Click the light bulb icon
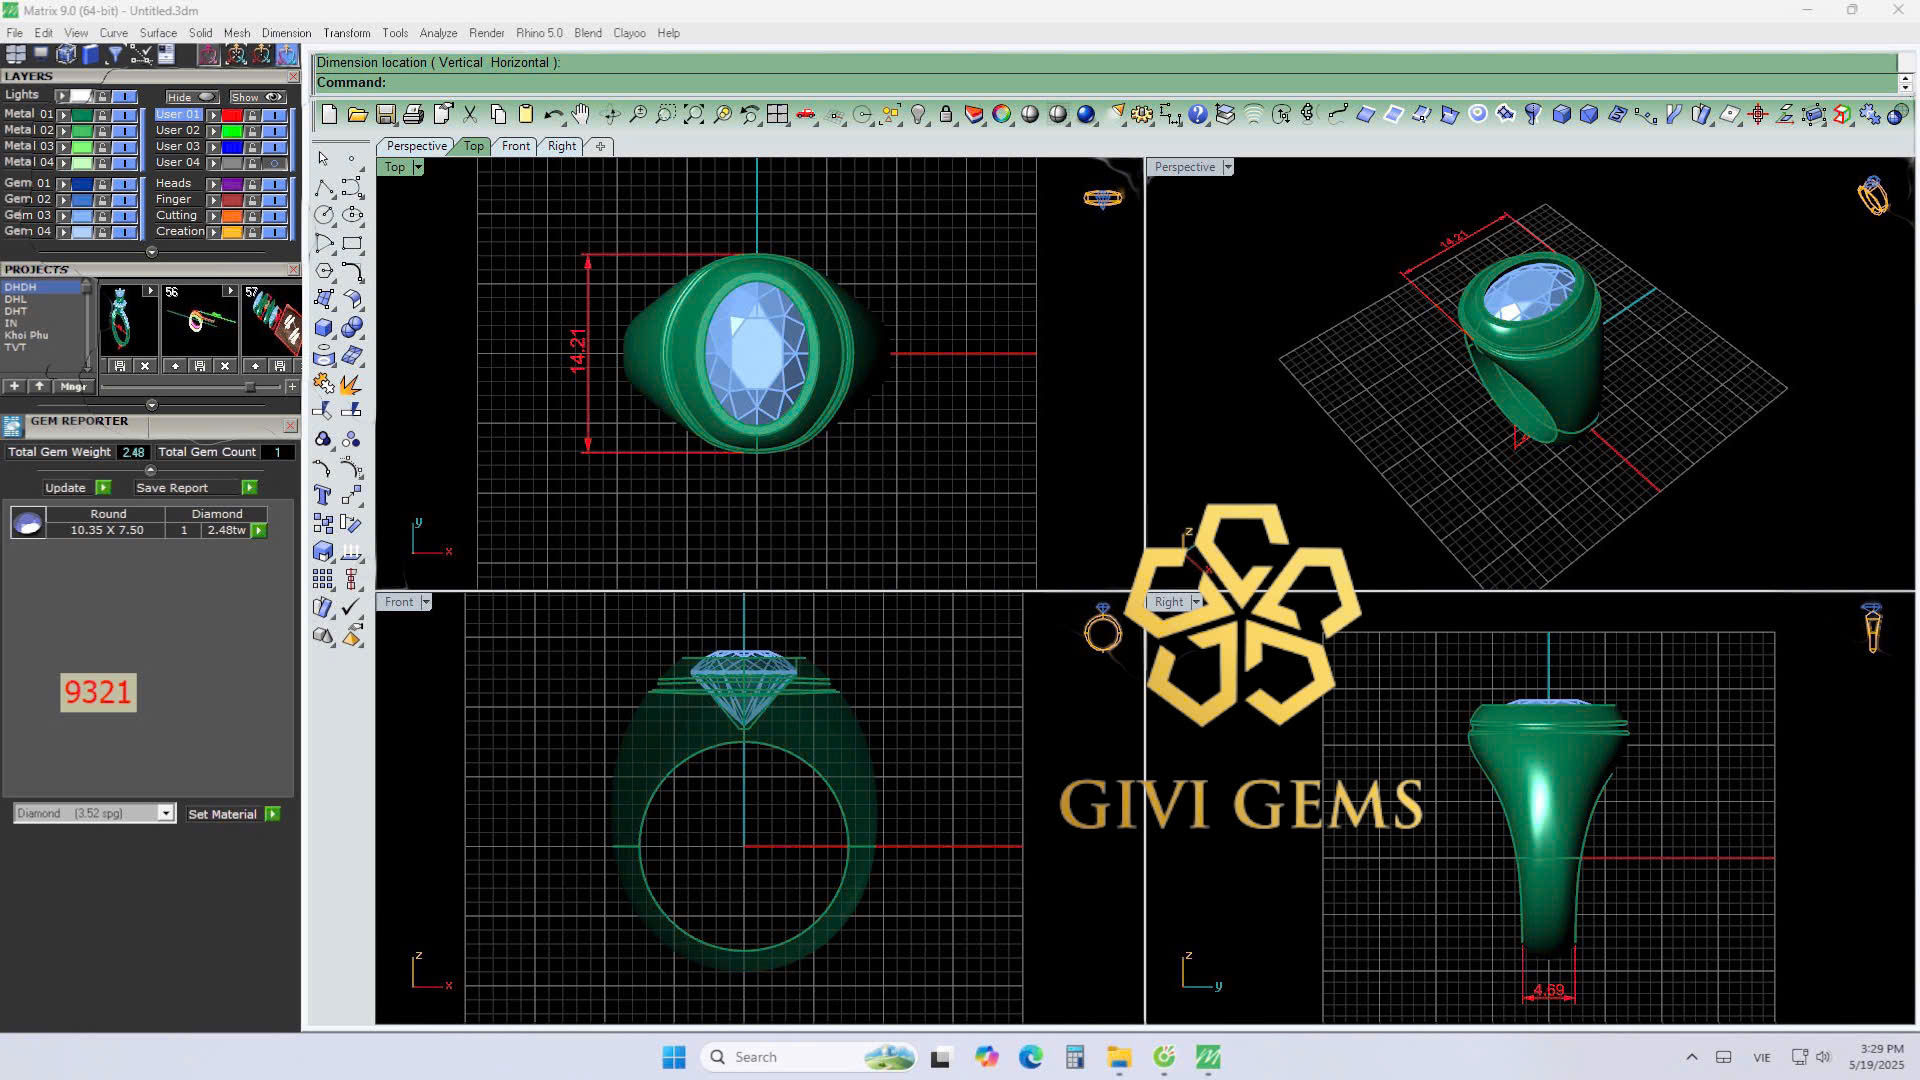Viewport: 1920px width, 1080px height. [918, 115]
